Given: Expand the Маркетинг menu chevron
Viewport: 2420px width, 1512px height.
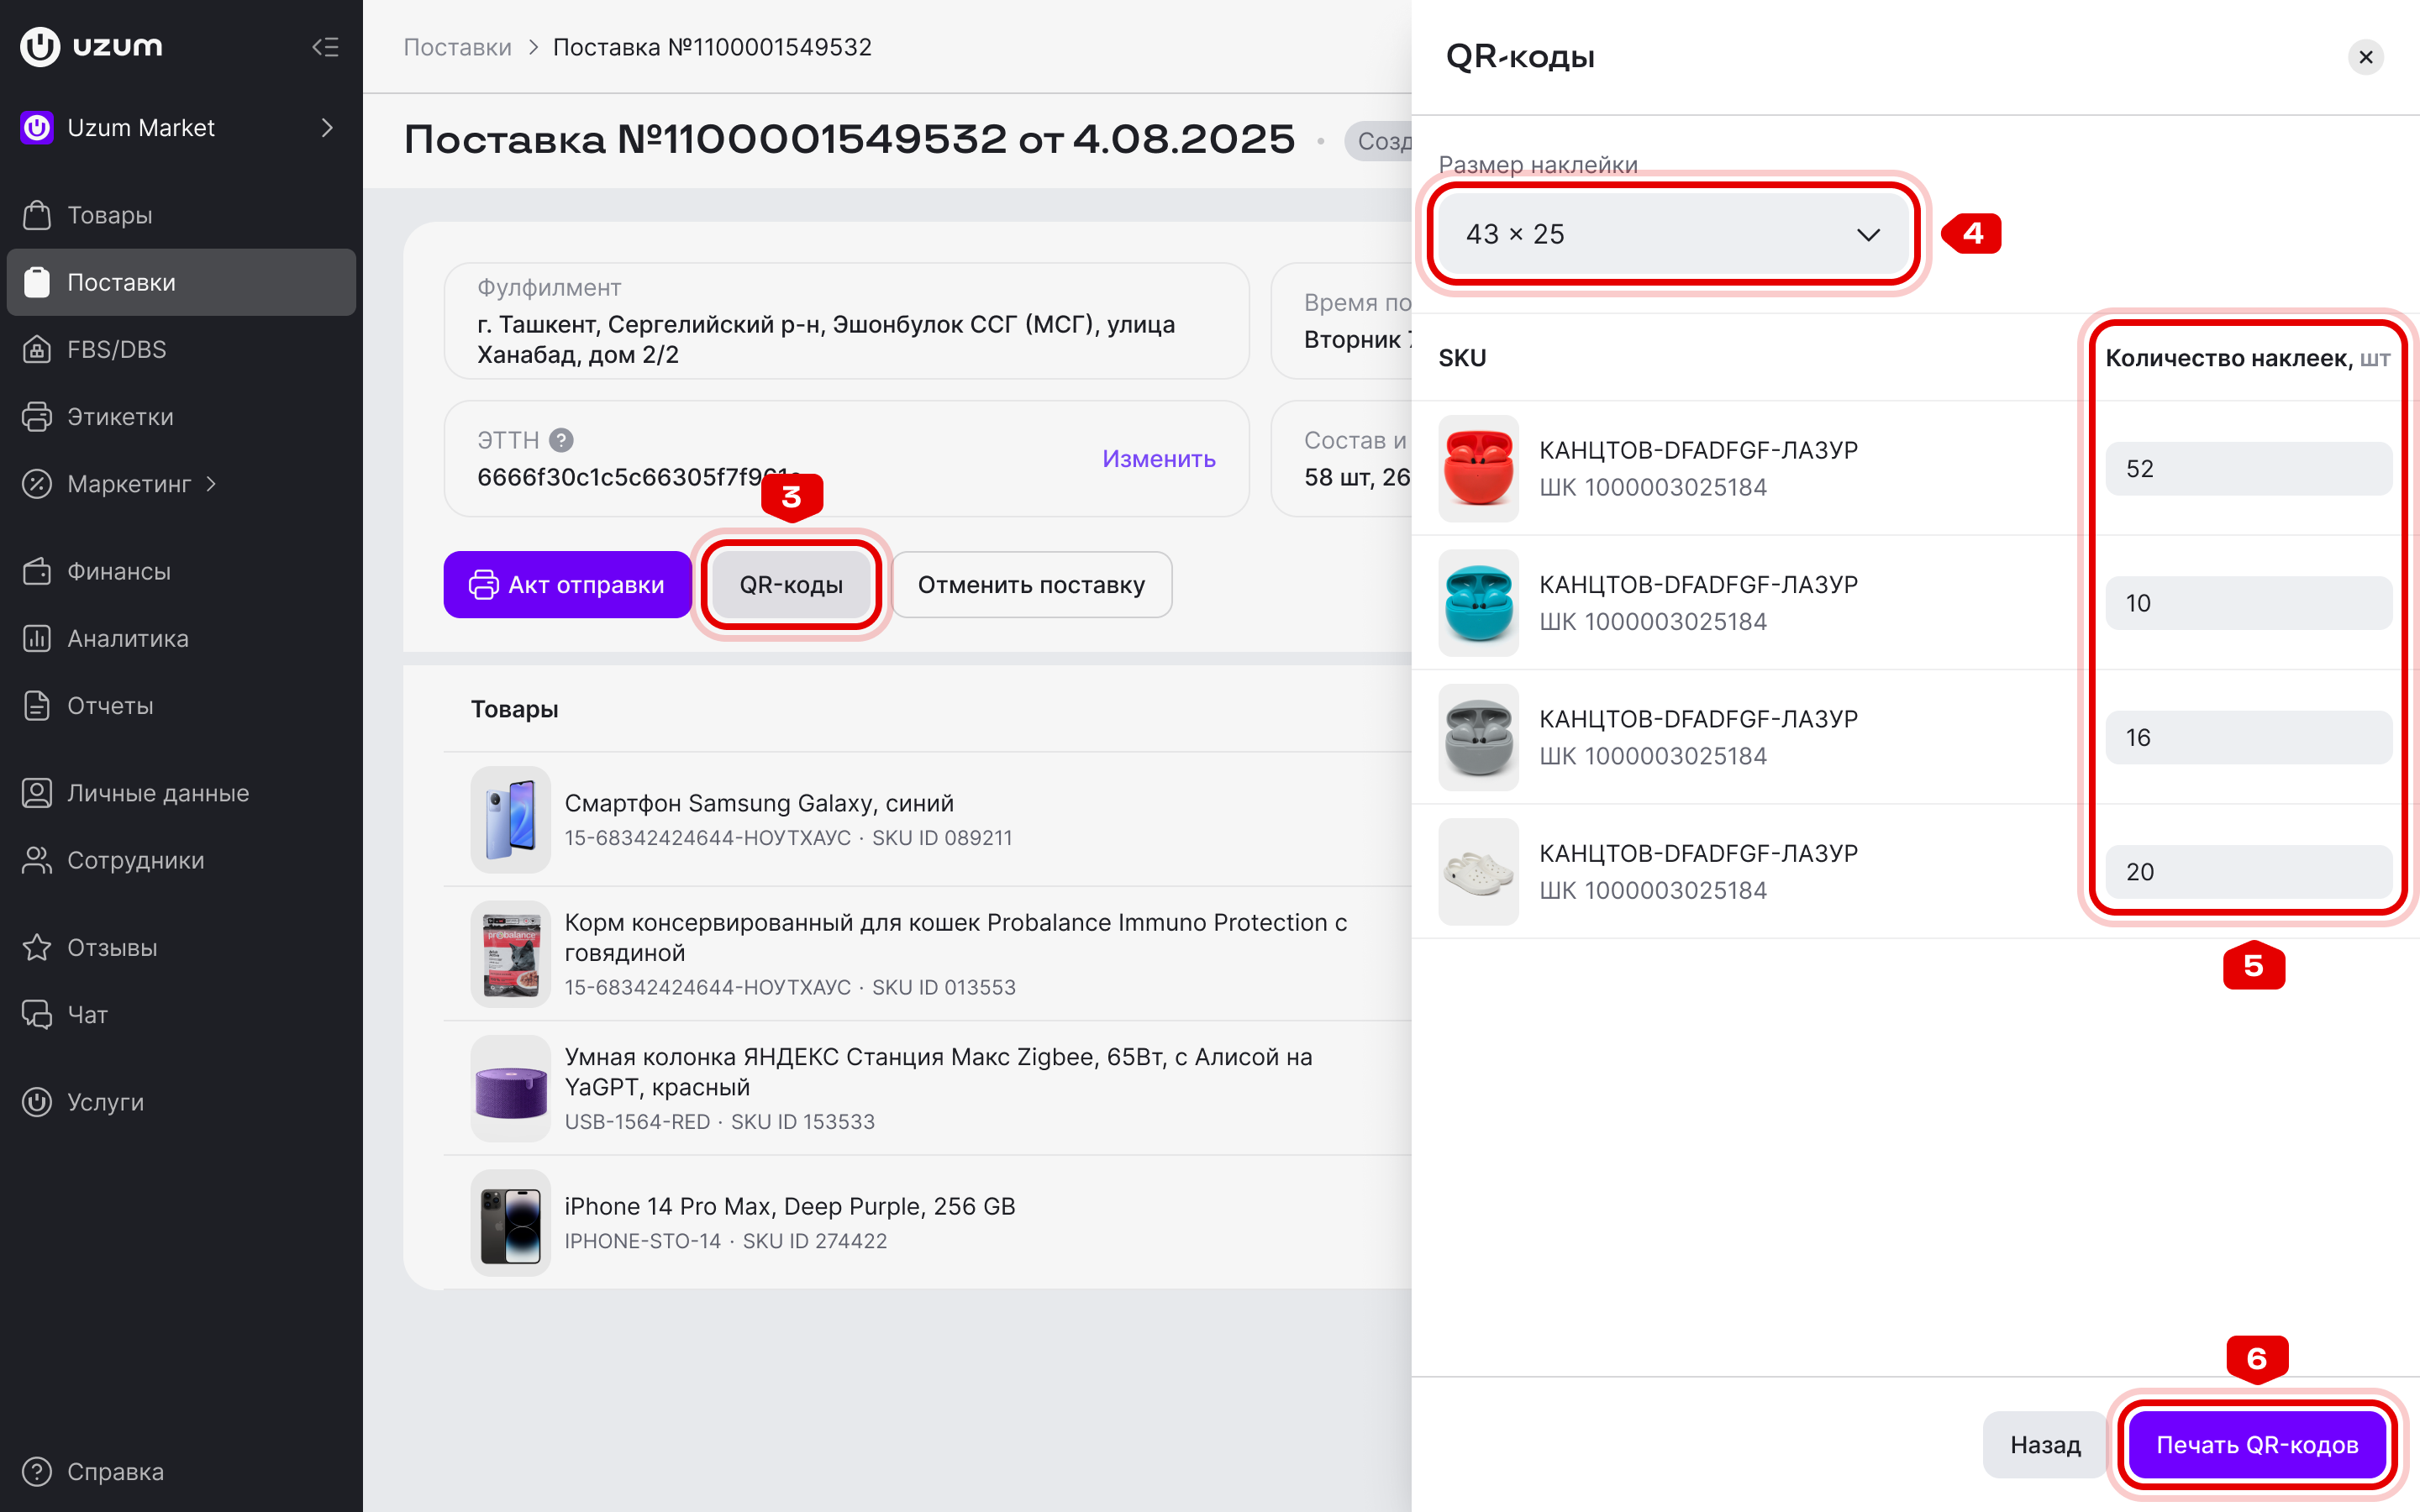Looking at the screenshot, I should 211,484.
